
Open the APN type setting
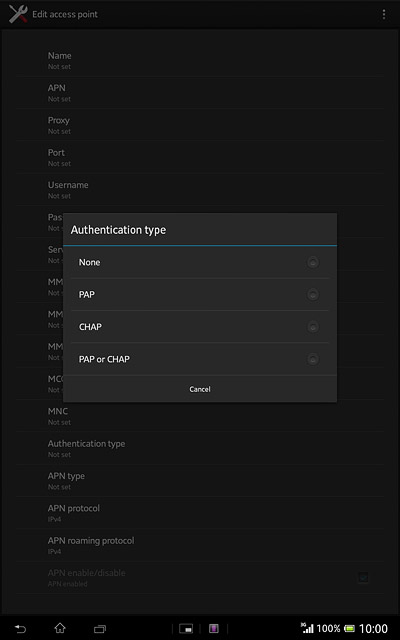200,481
